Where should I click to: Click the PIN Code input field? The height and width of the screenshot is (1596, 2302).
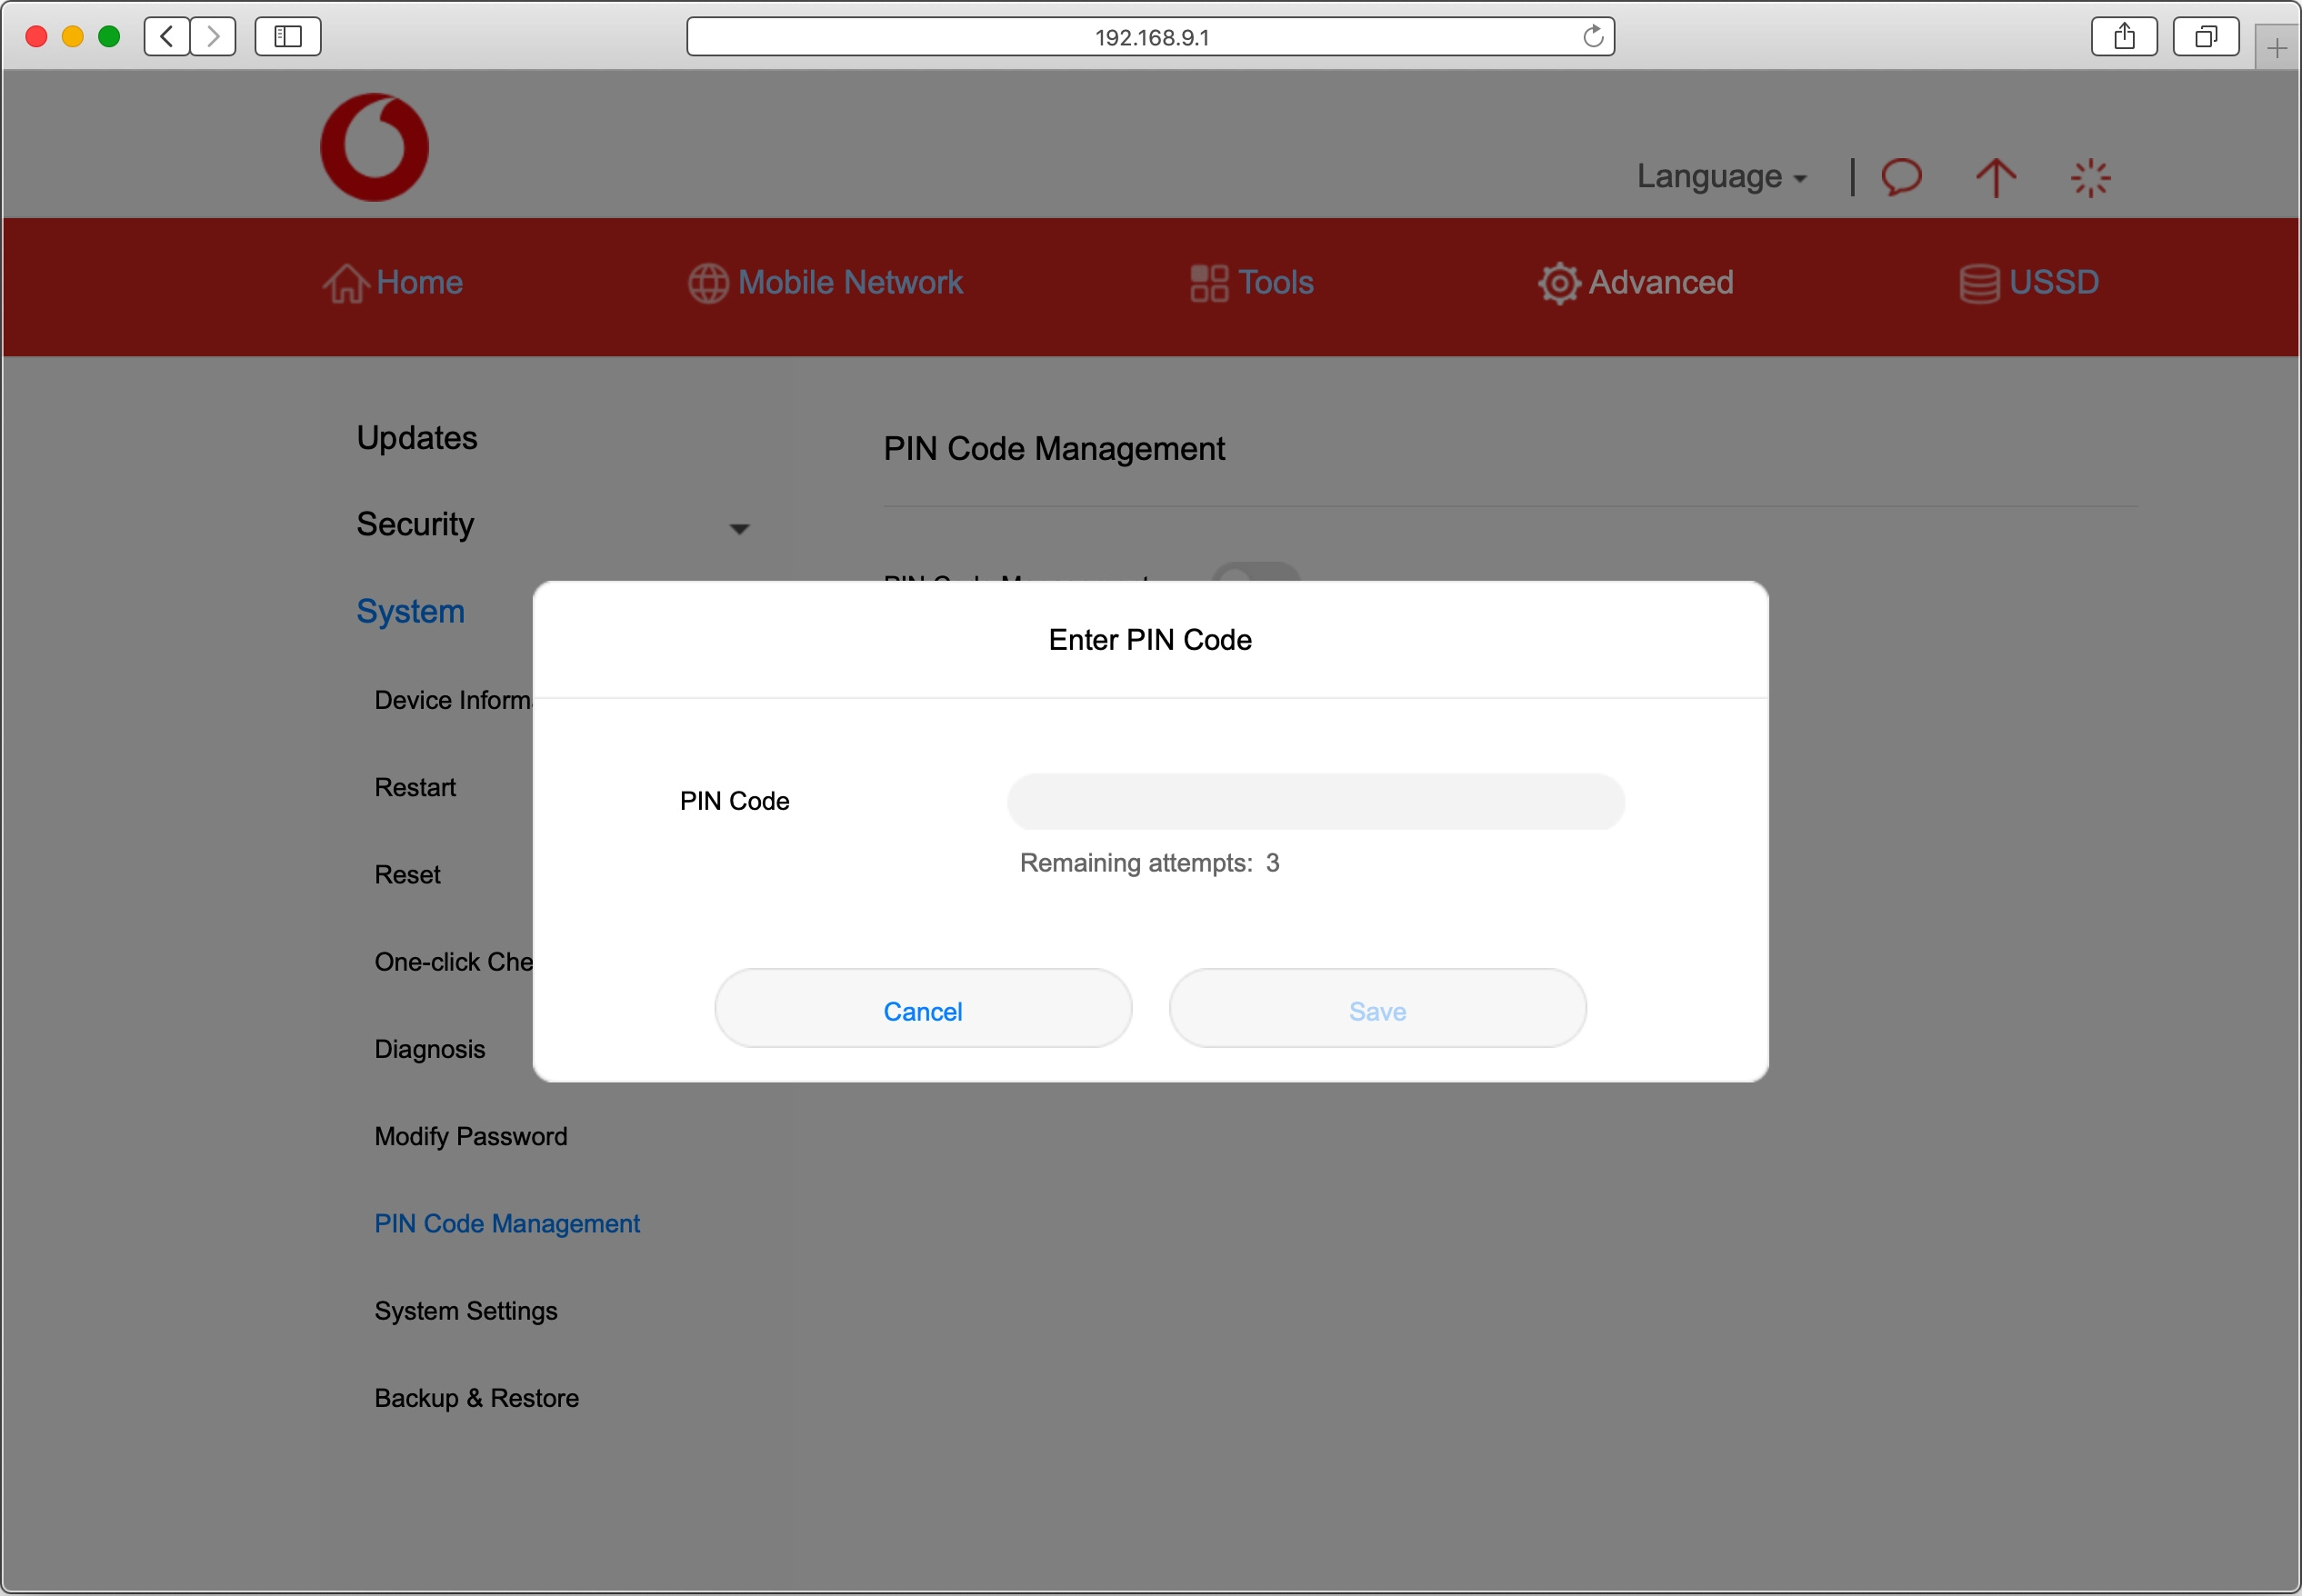pos(1315,801)
